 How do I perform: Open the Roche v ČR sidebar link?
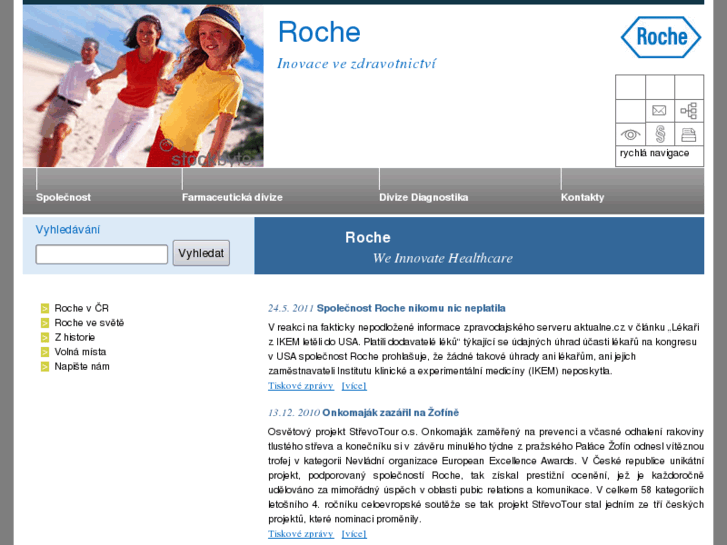(x=82, y=308)
